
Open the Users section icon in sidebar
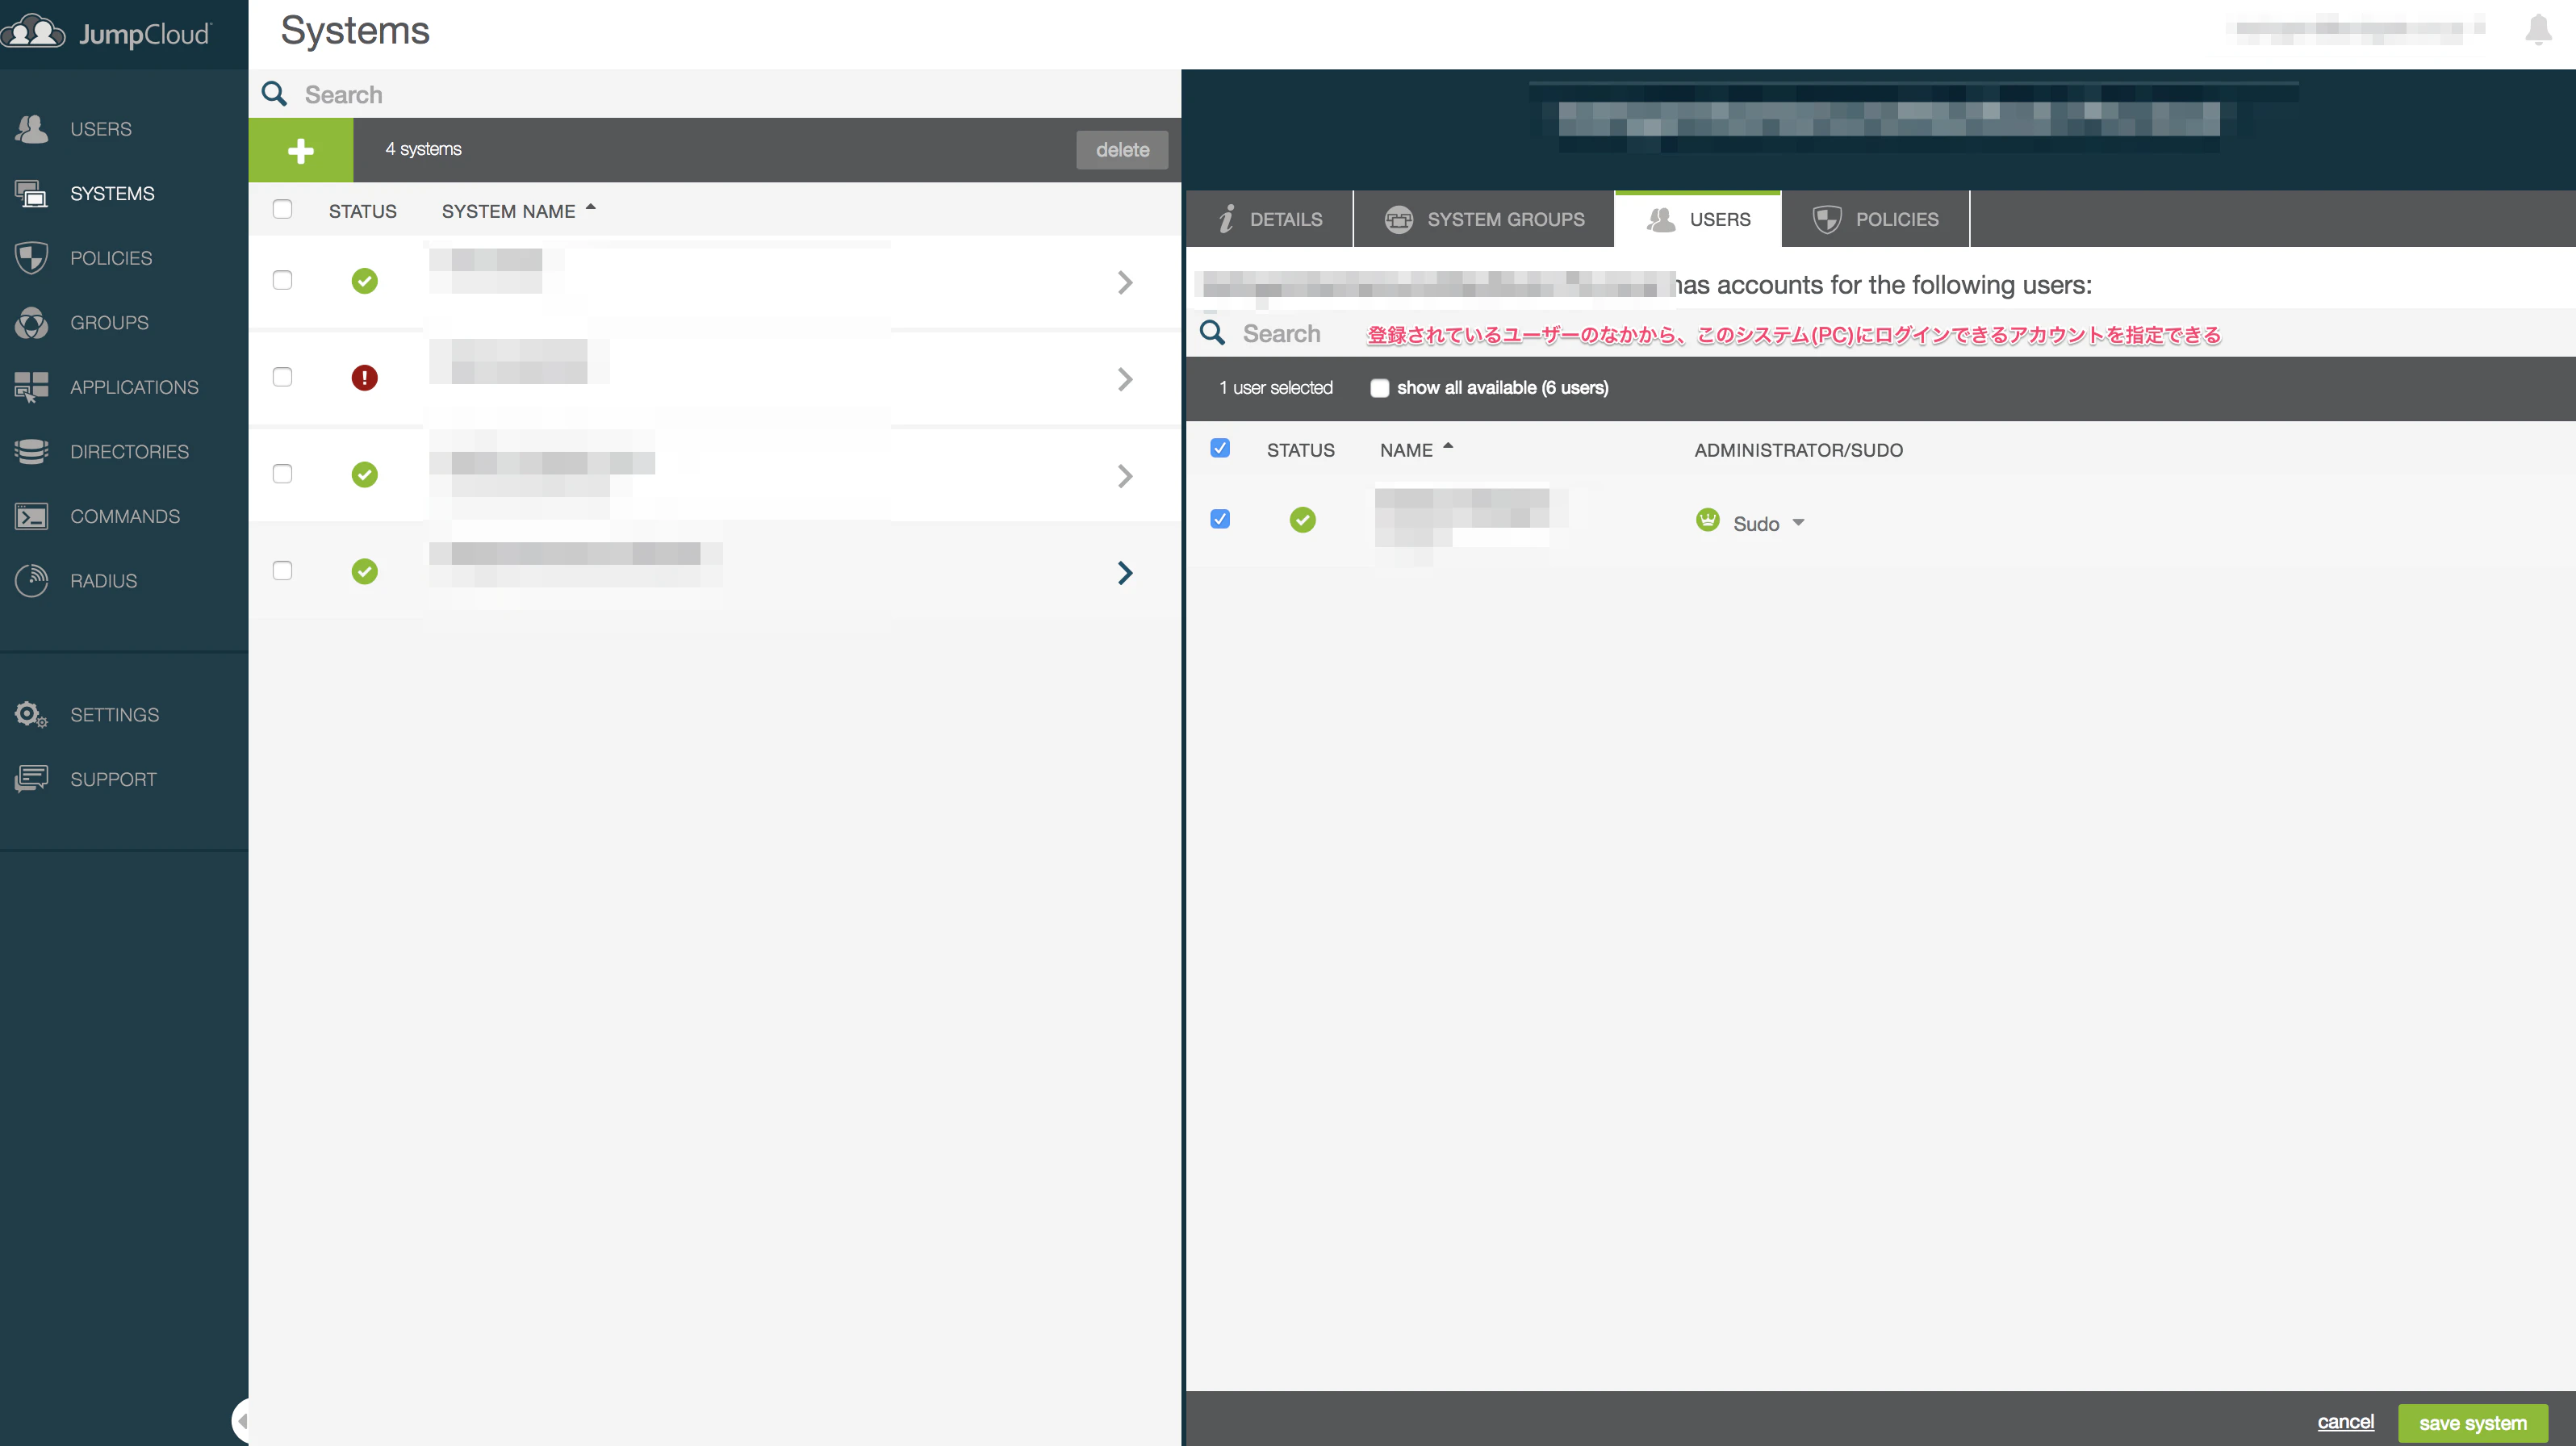coord(31,129)
